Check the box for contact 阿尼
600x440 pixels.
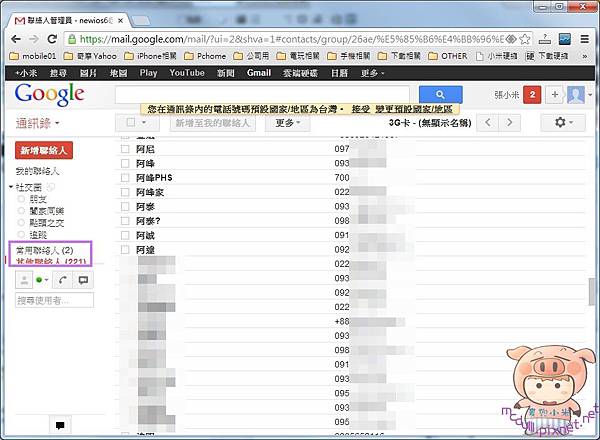click(125, 149)
